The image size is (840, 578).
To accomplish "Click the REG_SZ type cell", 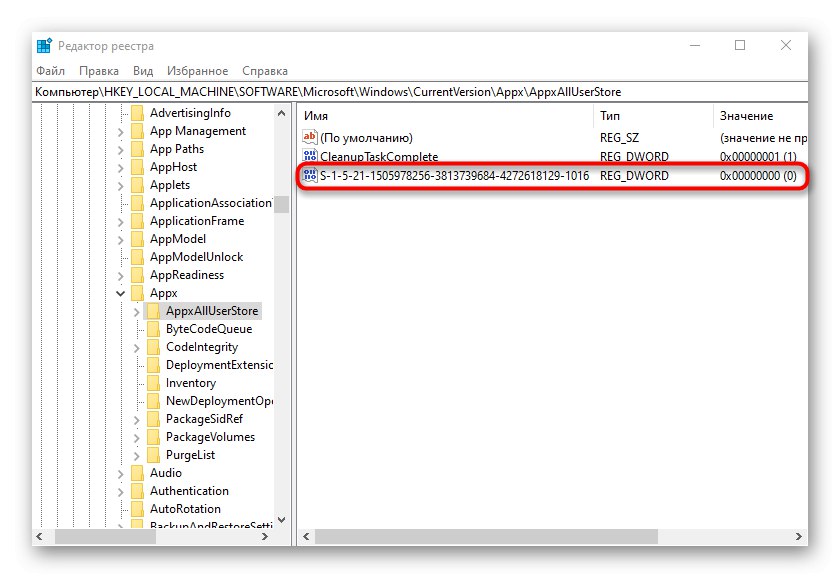I will click(619, 138).
